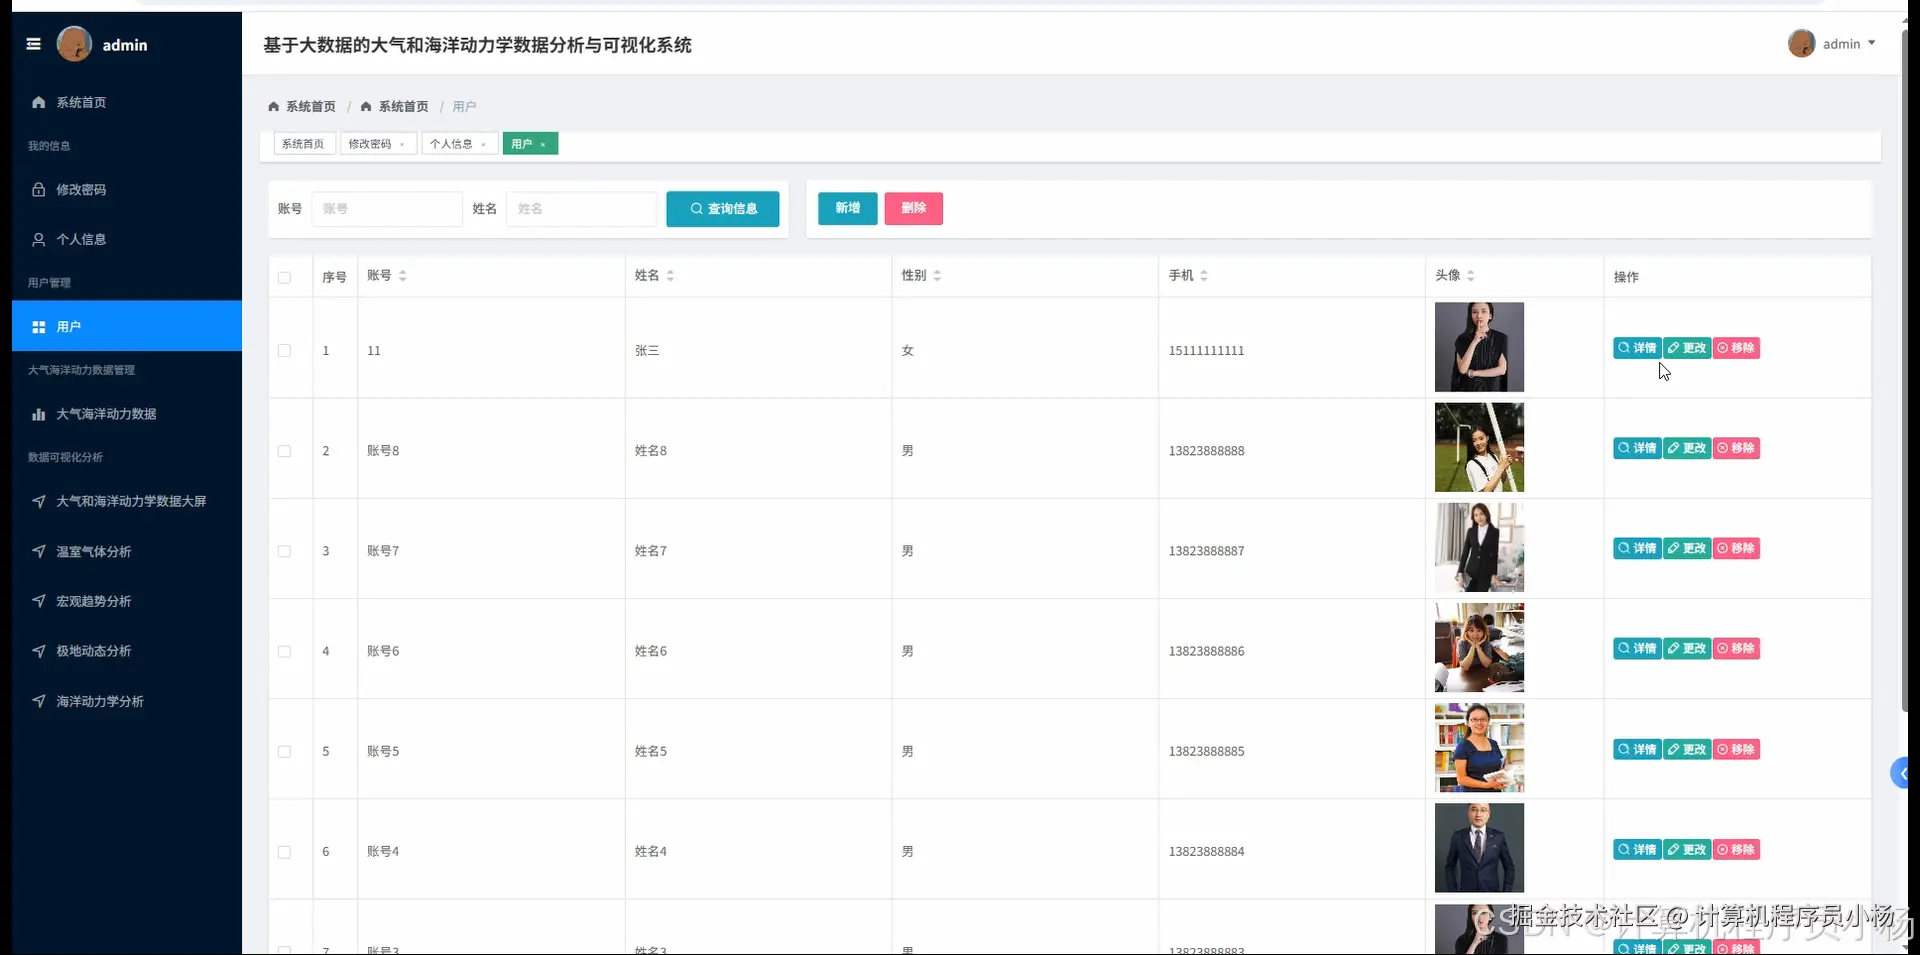
Task: Check the checkbox for row 账号7
Action: [x=285, y=551]
